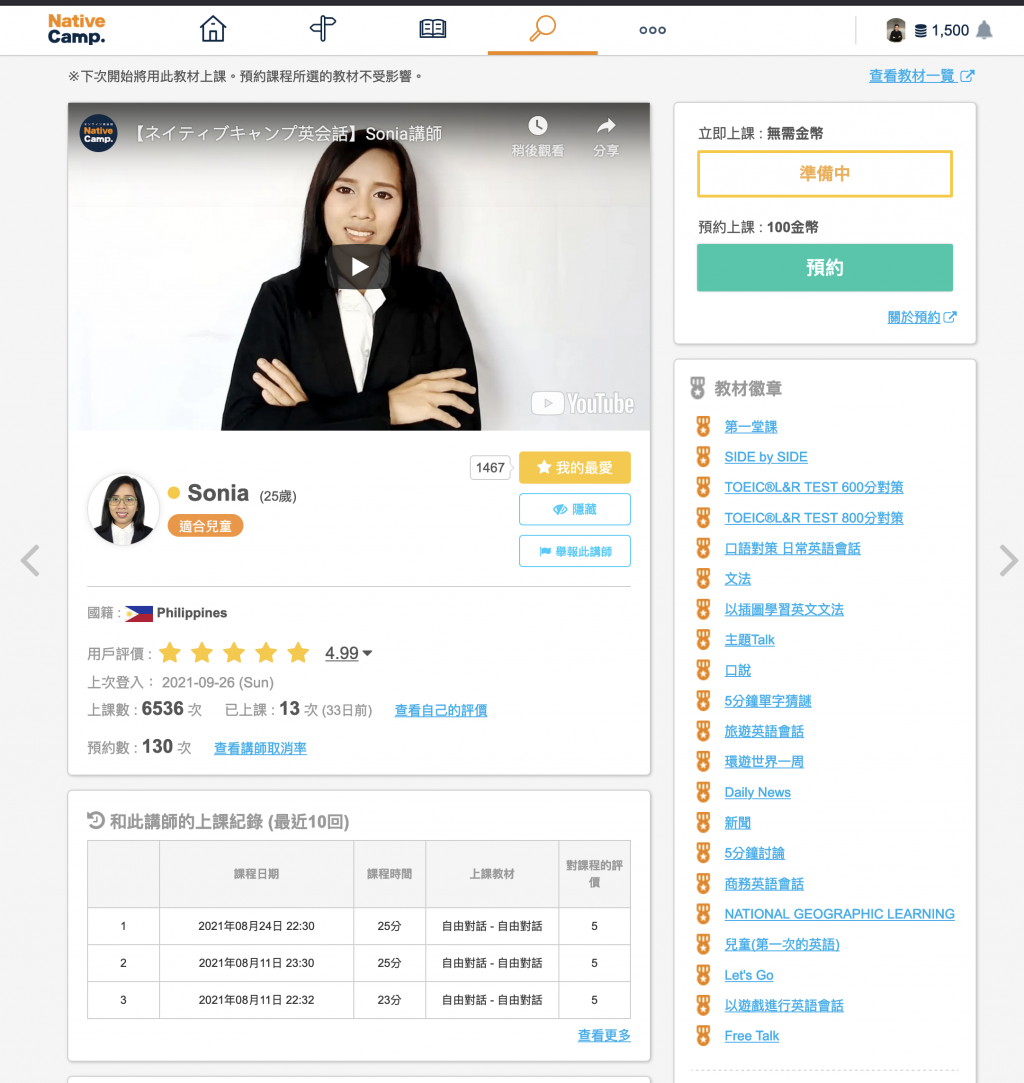Viewport: 1024px width, 1083px height.
Task: Open 以遊戲進行英語會話 link
Action: pyautogui.click(x=784, y=1005)
